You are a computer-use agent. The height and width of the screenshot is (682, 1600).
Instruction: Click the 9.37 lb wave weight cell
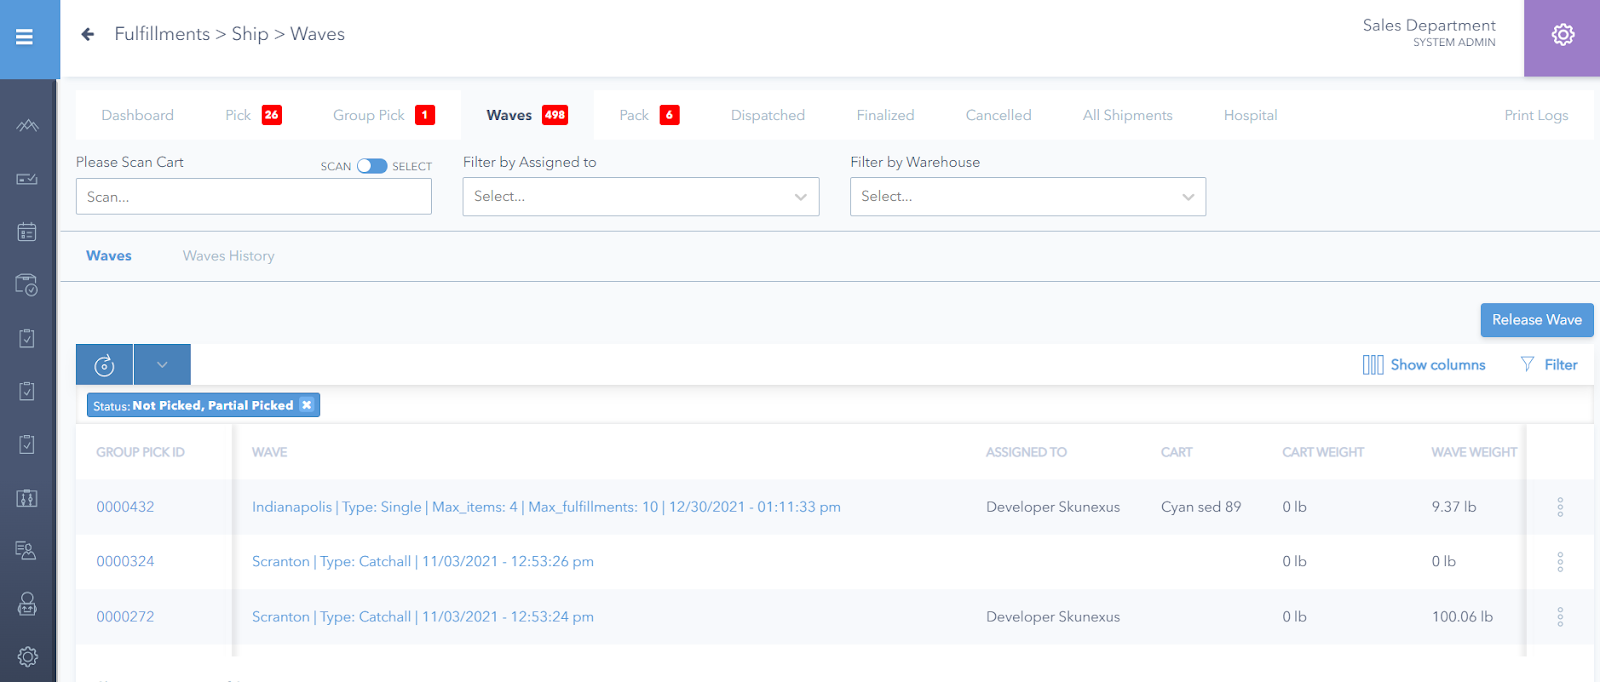[x=1454, y=507]
